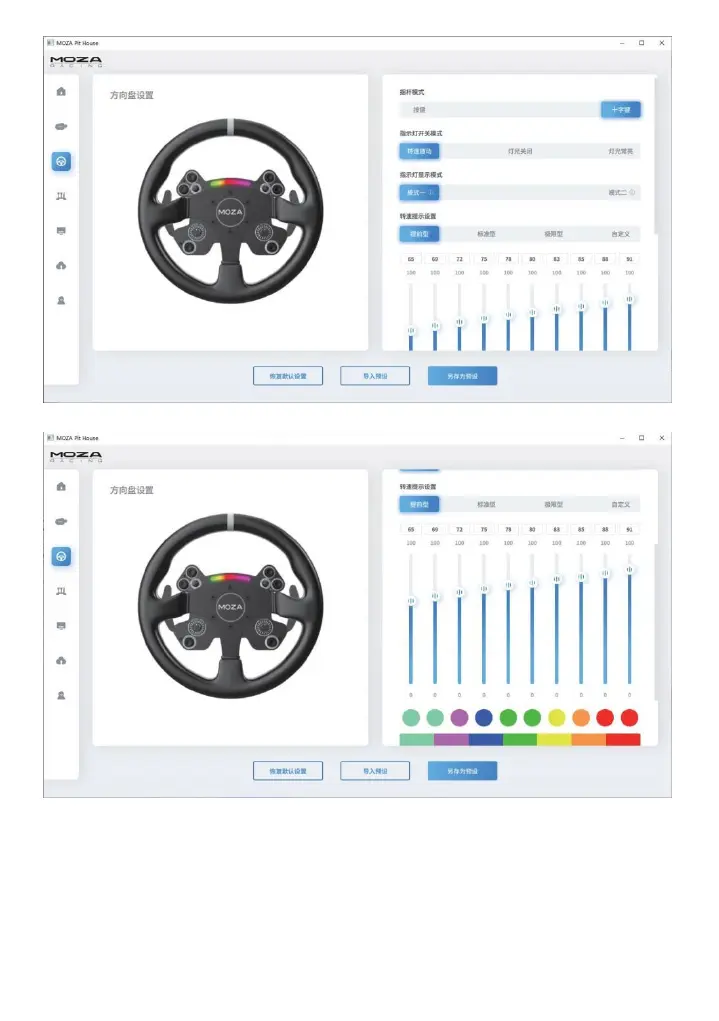Click the 72 value field in top window
The height and width of the screenshot is (1021, 719).
(459, 259)
